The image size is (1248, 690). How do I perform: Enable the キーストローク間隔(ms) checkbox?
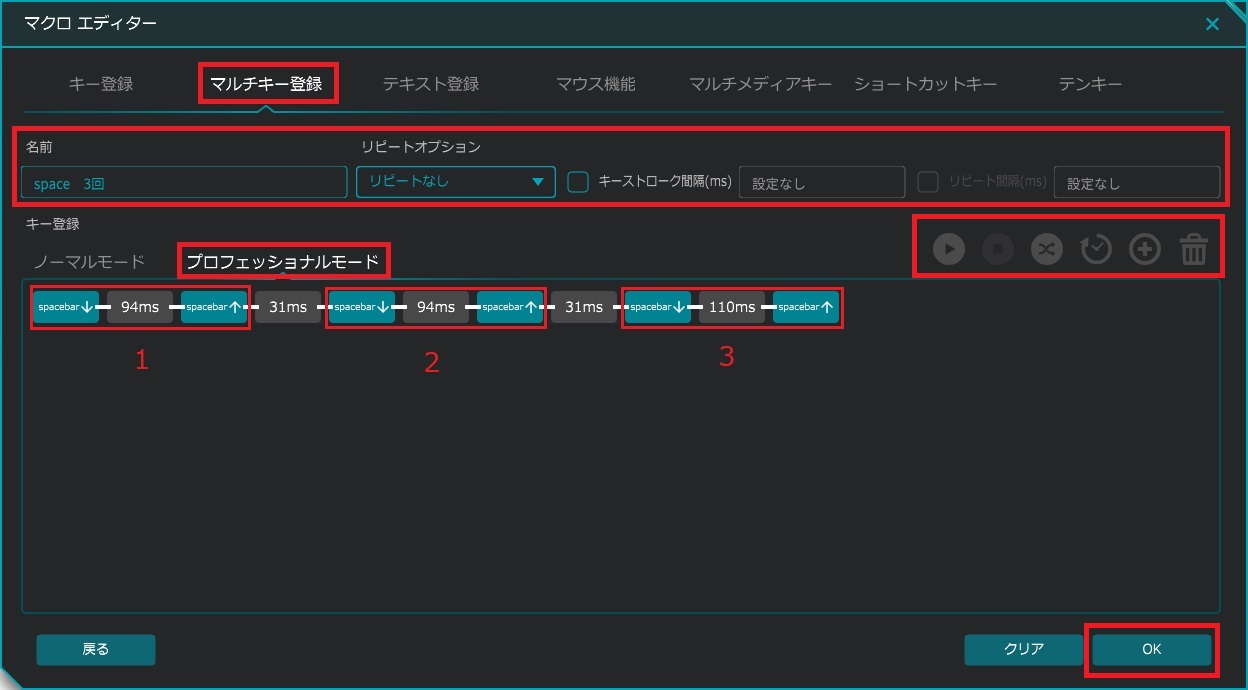coord(577,182)
